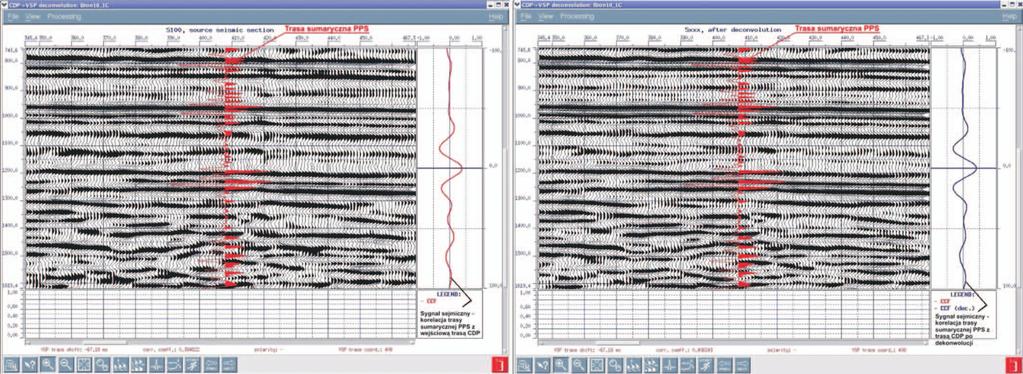
Task: Click the last horizontal-lines icon in right window toolbar
Action: (x=743, y=365)
